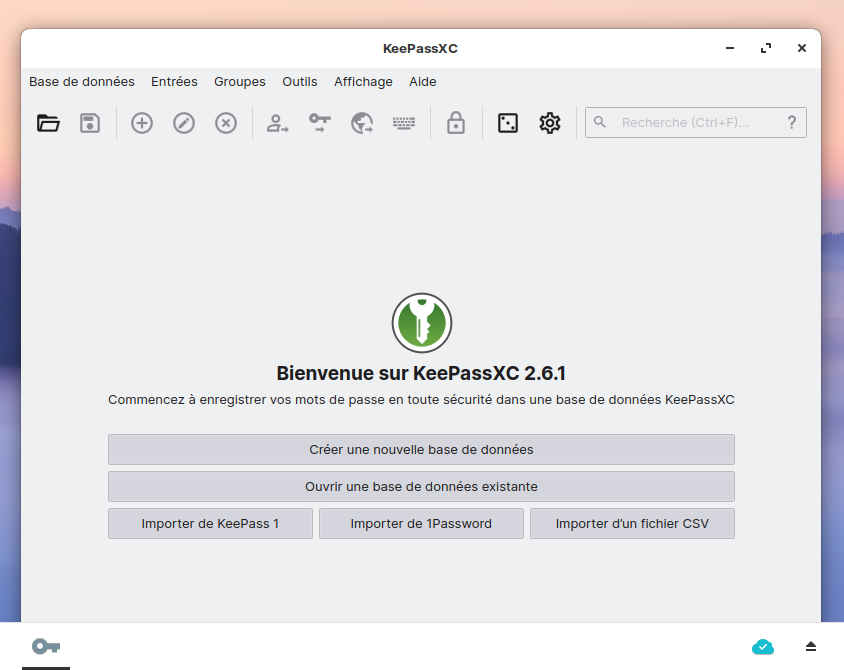Copy URL using the globe icon
844x670 pixels.
click(x=362, y=123)
